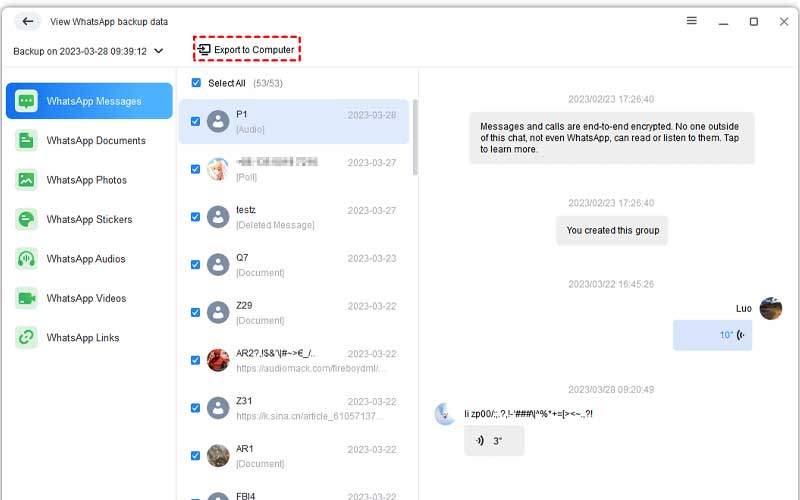
Task: Open the testz chat with [Deleted Message]
Action: (x=294, y=217)
